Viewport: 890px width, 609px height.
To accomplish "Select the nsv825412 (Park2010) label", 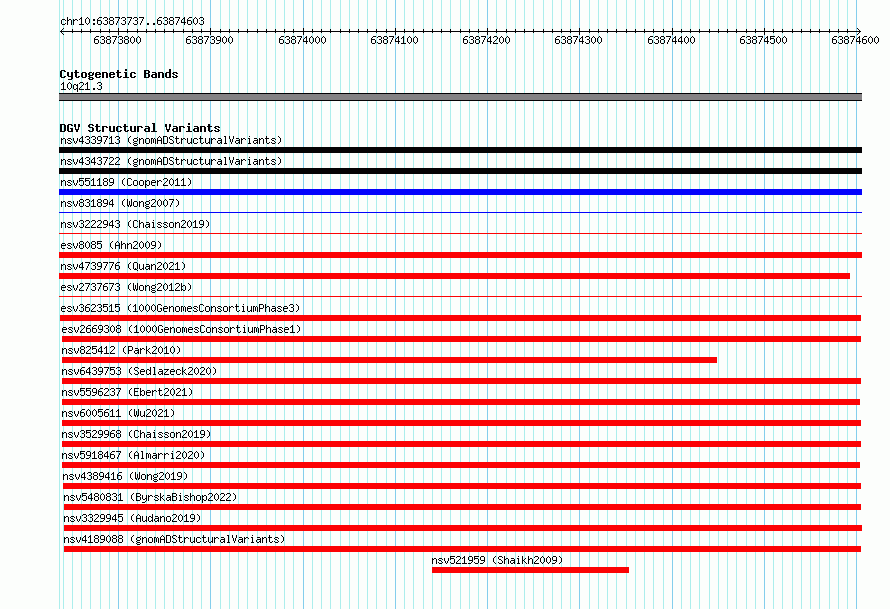I will point(121,350).
